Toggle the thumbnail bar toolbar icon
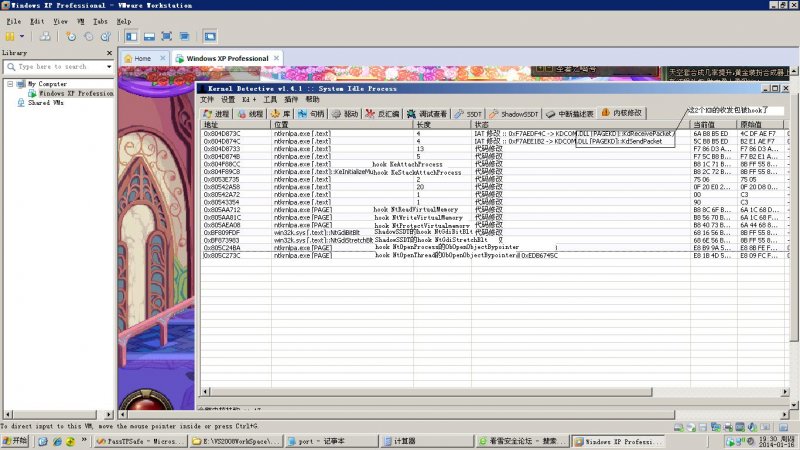 [149, 36]
